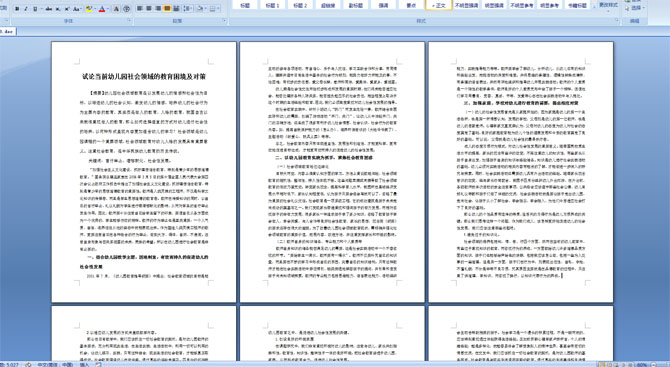Screen dimensions: 670x367
Task: Center align the paragraph
Action: (x=149, y=8)
